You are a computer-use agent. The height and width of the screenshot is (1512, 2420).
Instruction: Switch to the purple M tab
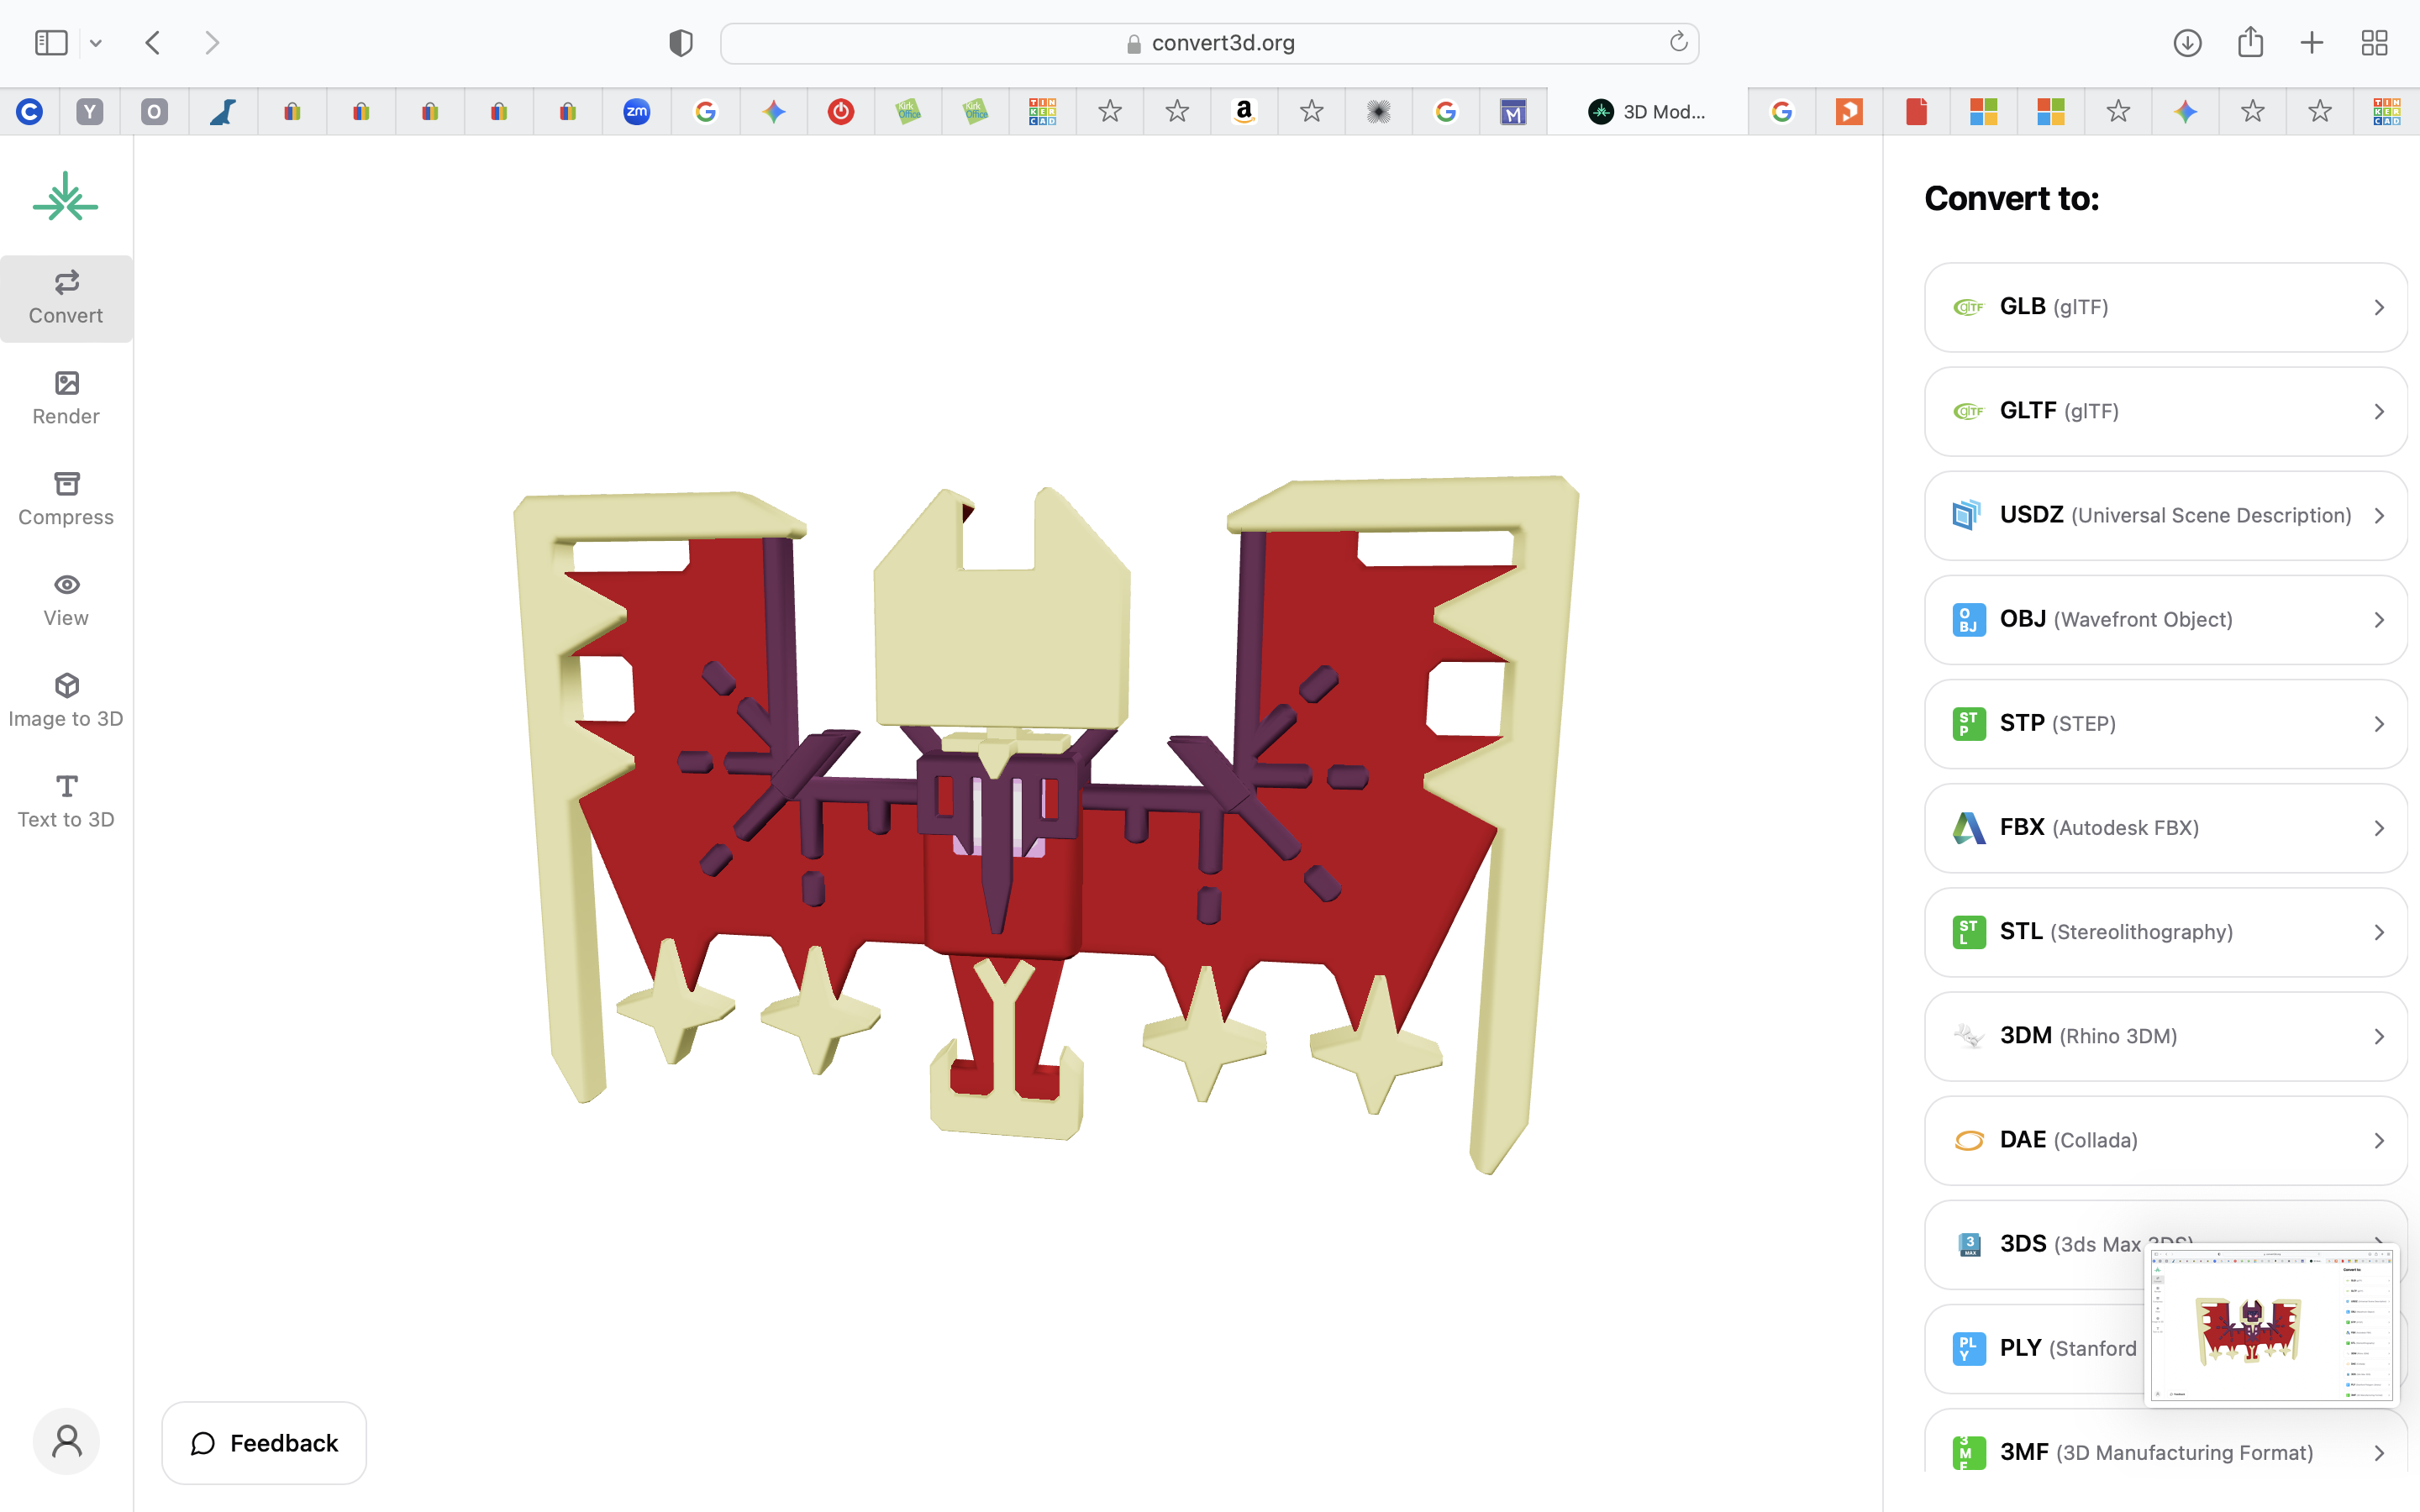pos(1513,111)
